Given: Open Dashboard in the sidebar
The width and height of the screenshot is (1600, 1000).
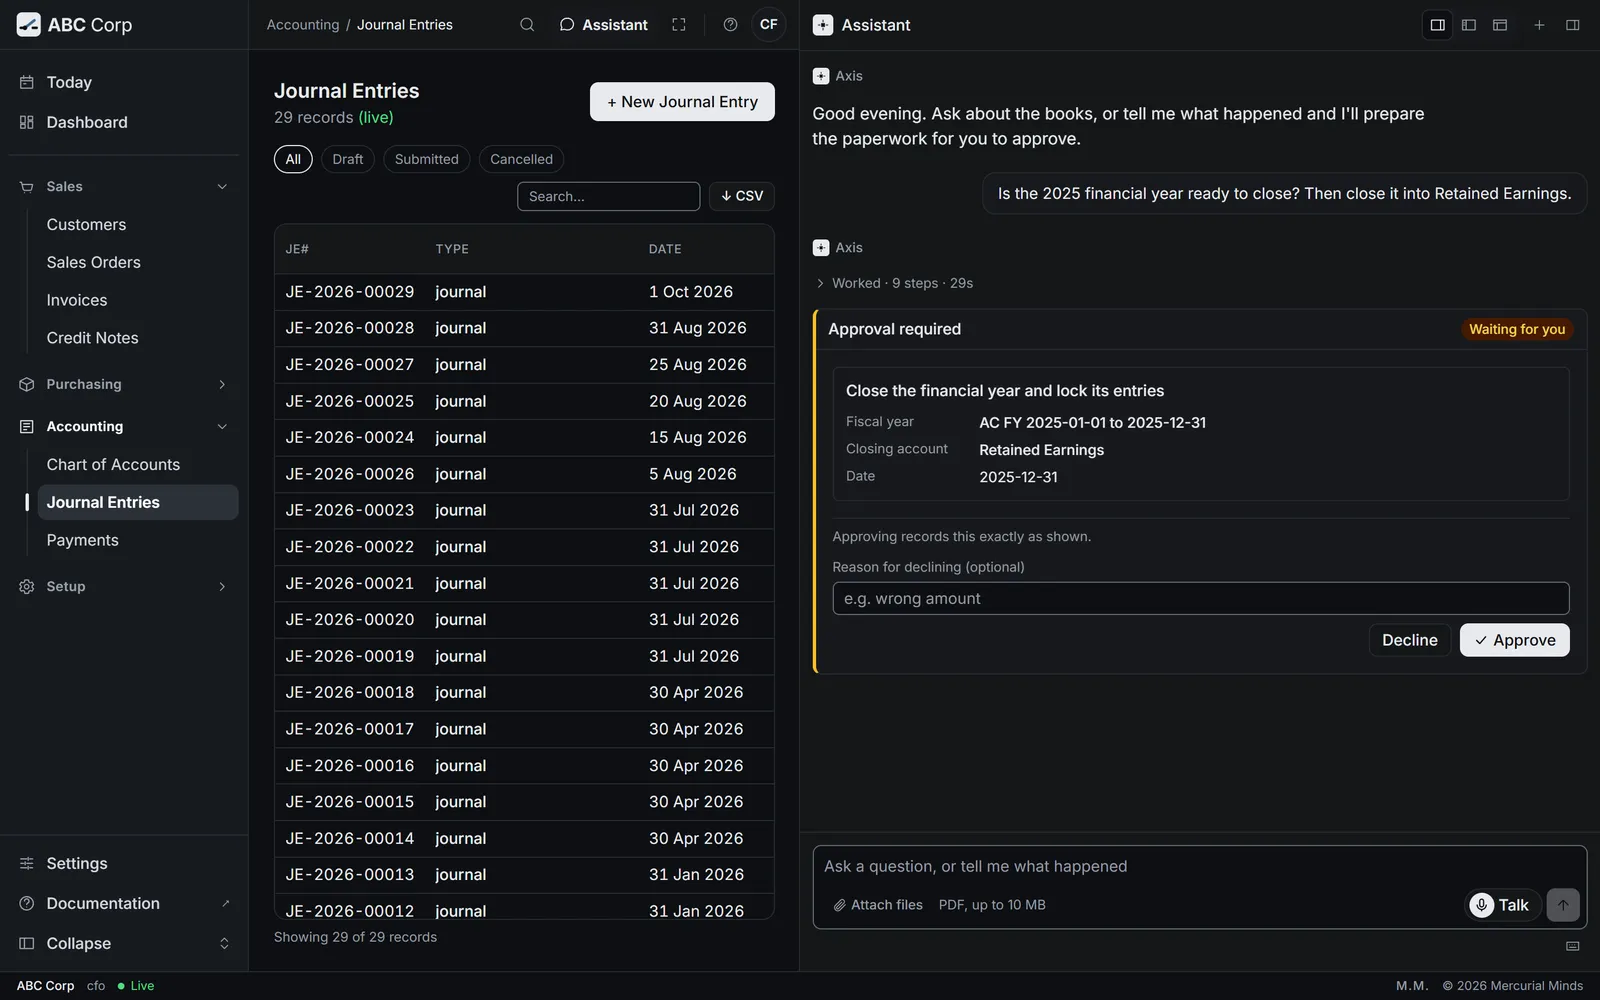Looking at the screenshot, I should tap(124, 122).
